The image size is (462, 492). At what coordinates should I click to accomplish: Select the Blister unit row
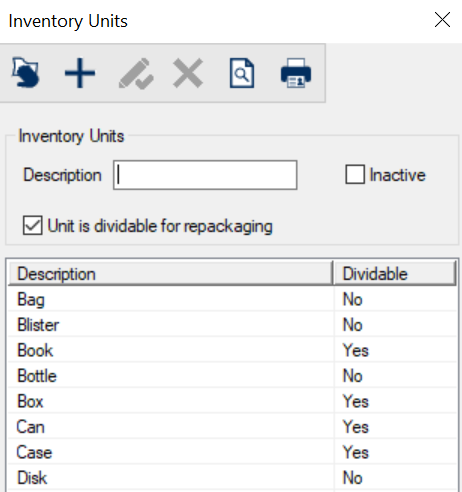pyautogui.click(x=232, y=324)
